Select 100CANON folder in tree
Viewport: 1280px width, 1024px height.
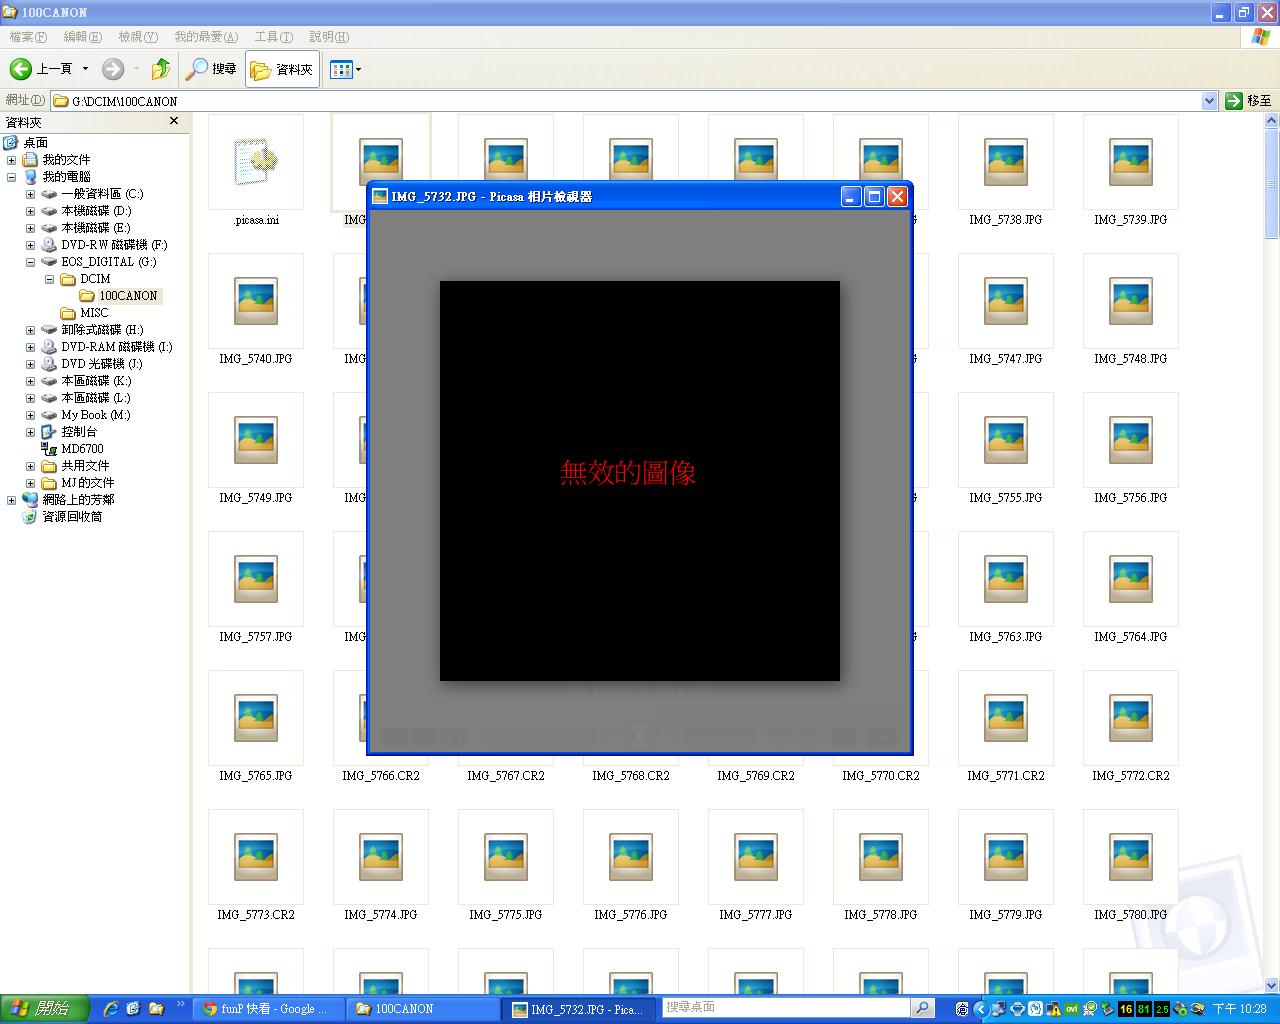(128, 296)
